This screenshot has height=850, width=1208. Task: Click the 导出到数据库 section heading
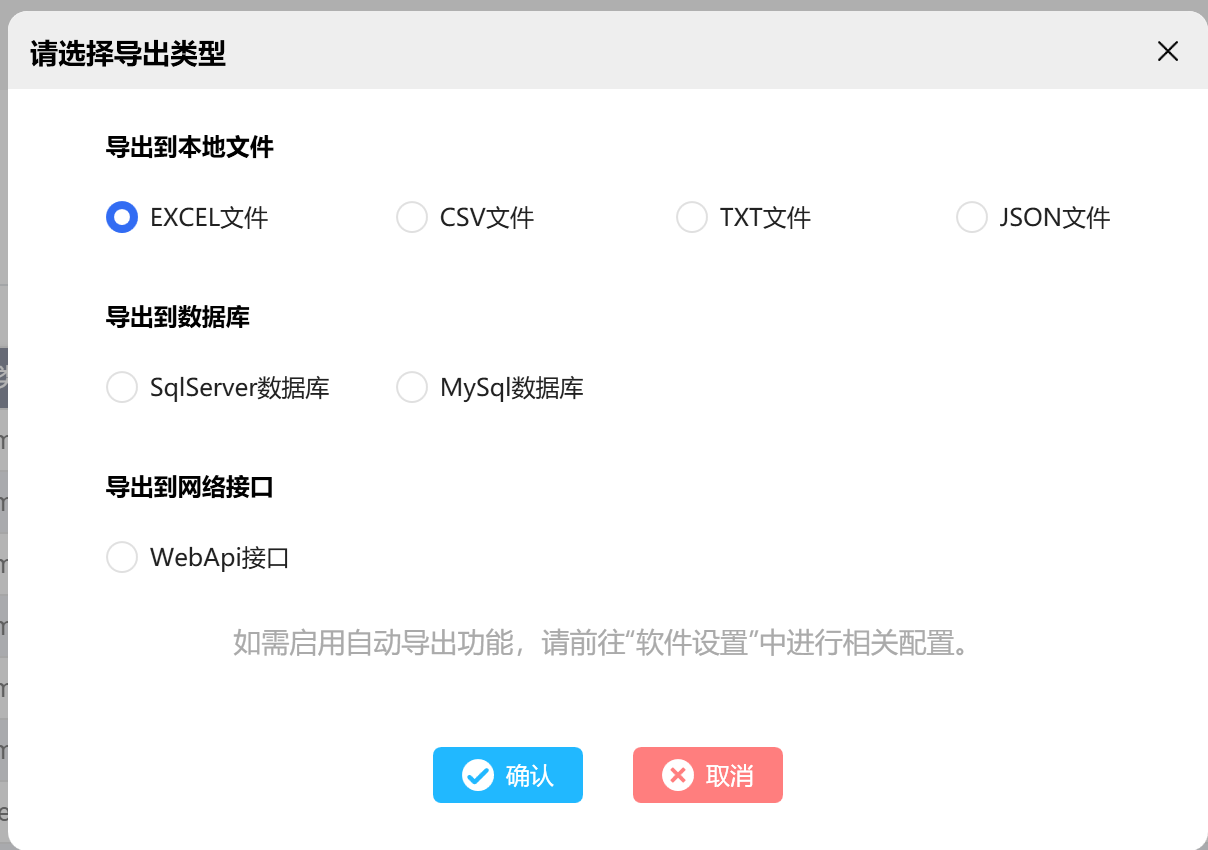click(x=178, y=318)
